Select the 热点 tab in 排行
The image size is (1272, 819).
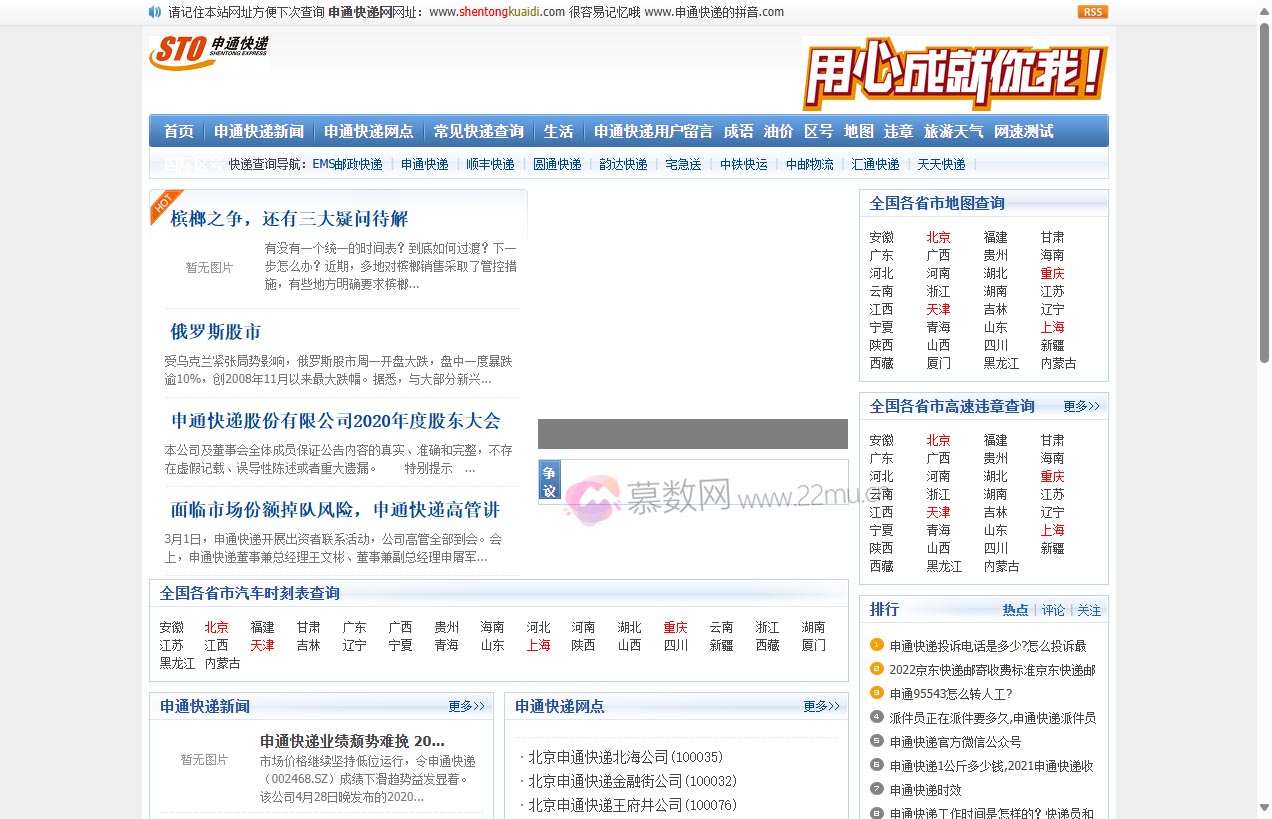pos(1016,609)
